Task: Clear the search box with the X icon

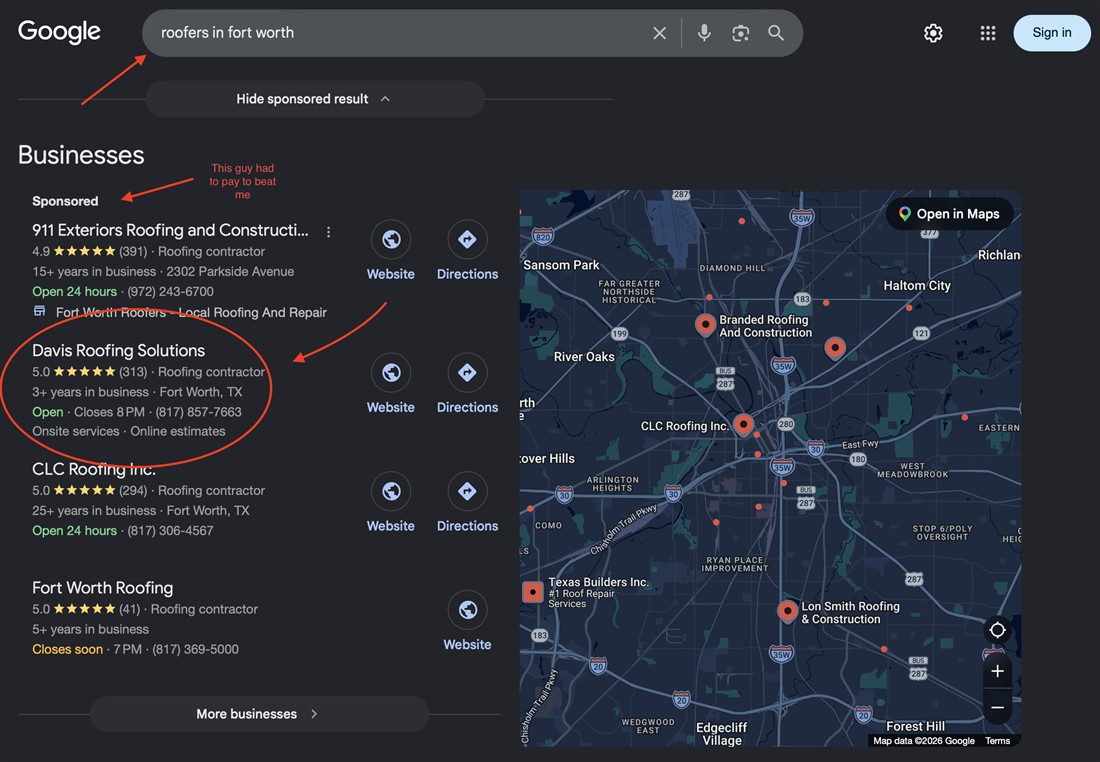Action: coord(659,33)
